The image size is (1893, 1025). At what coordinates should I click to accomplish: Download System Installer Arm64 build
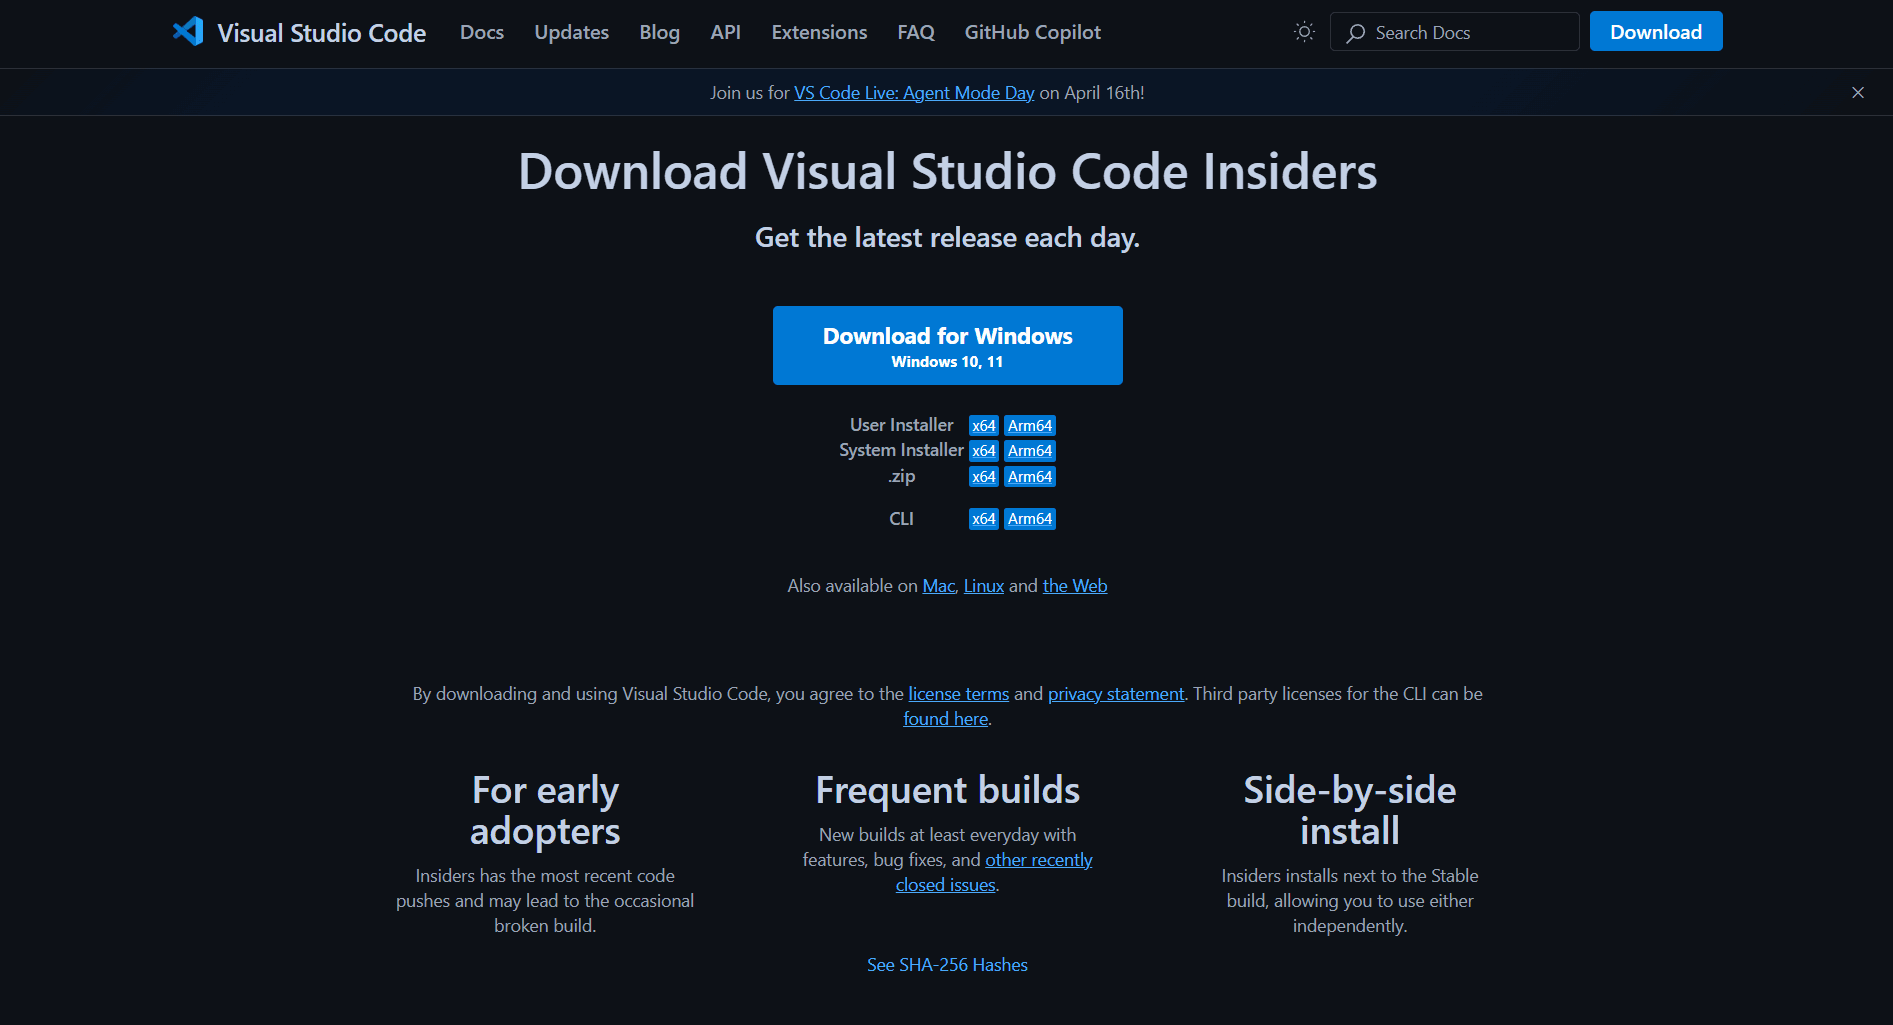(x=1030, y=451)
